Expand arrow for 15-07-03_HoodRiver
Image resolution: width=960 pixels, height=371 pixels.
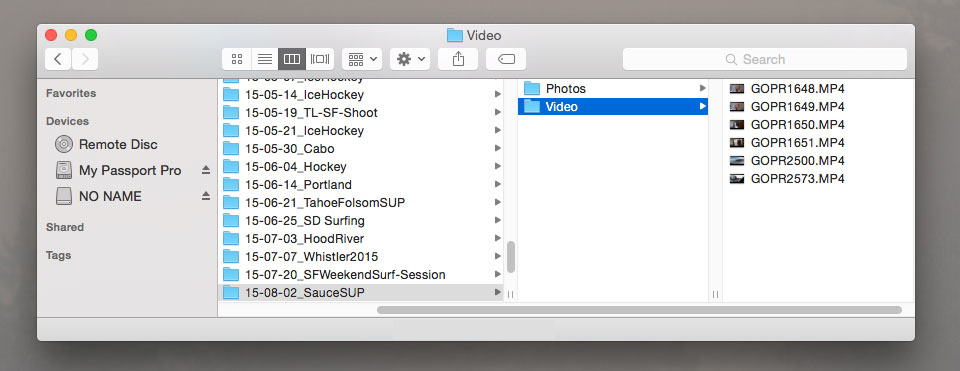tap(497, 238)
